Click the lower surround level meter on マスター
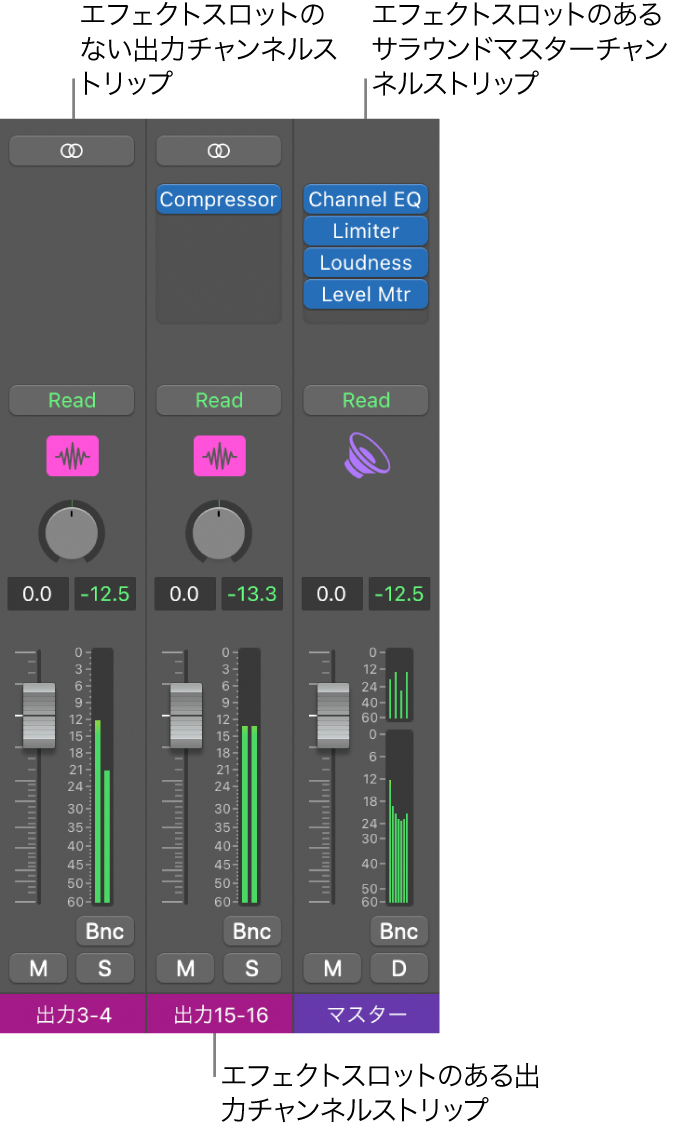The height and width of the screenshot is (1133, 681). coord(399,818)
